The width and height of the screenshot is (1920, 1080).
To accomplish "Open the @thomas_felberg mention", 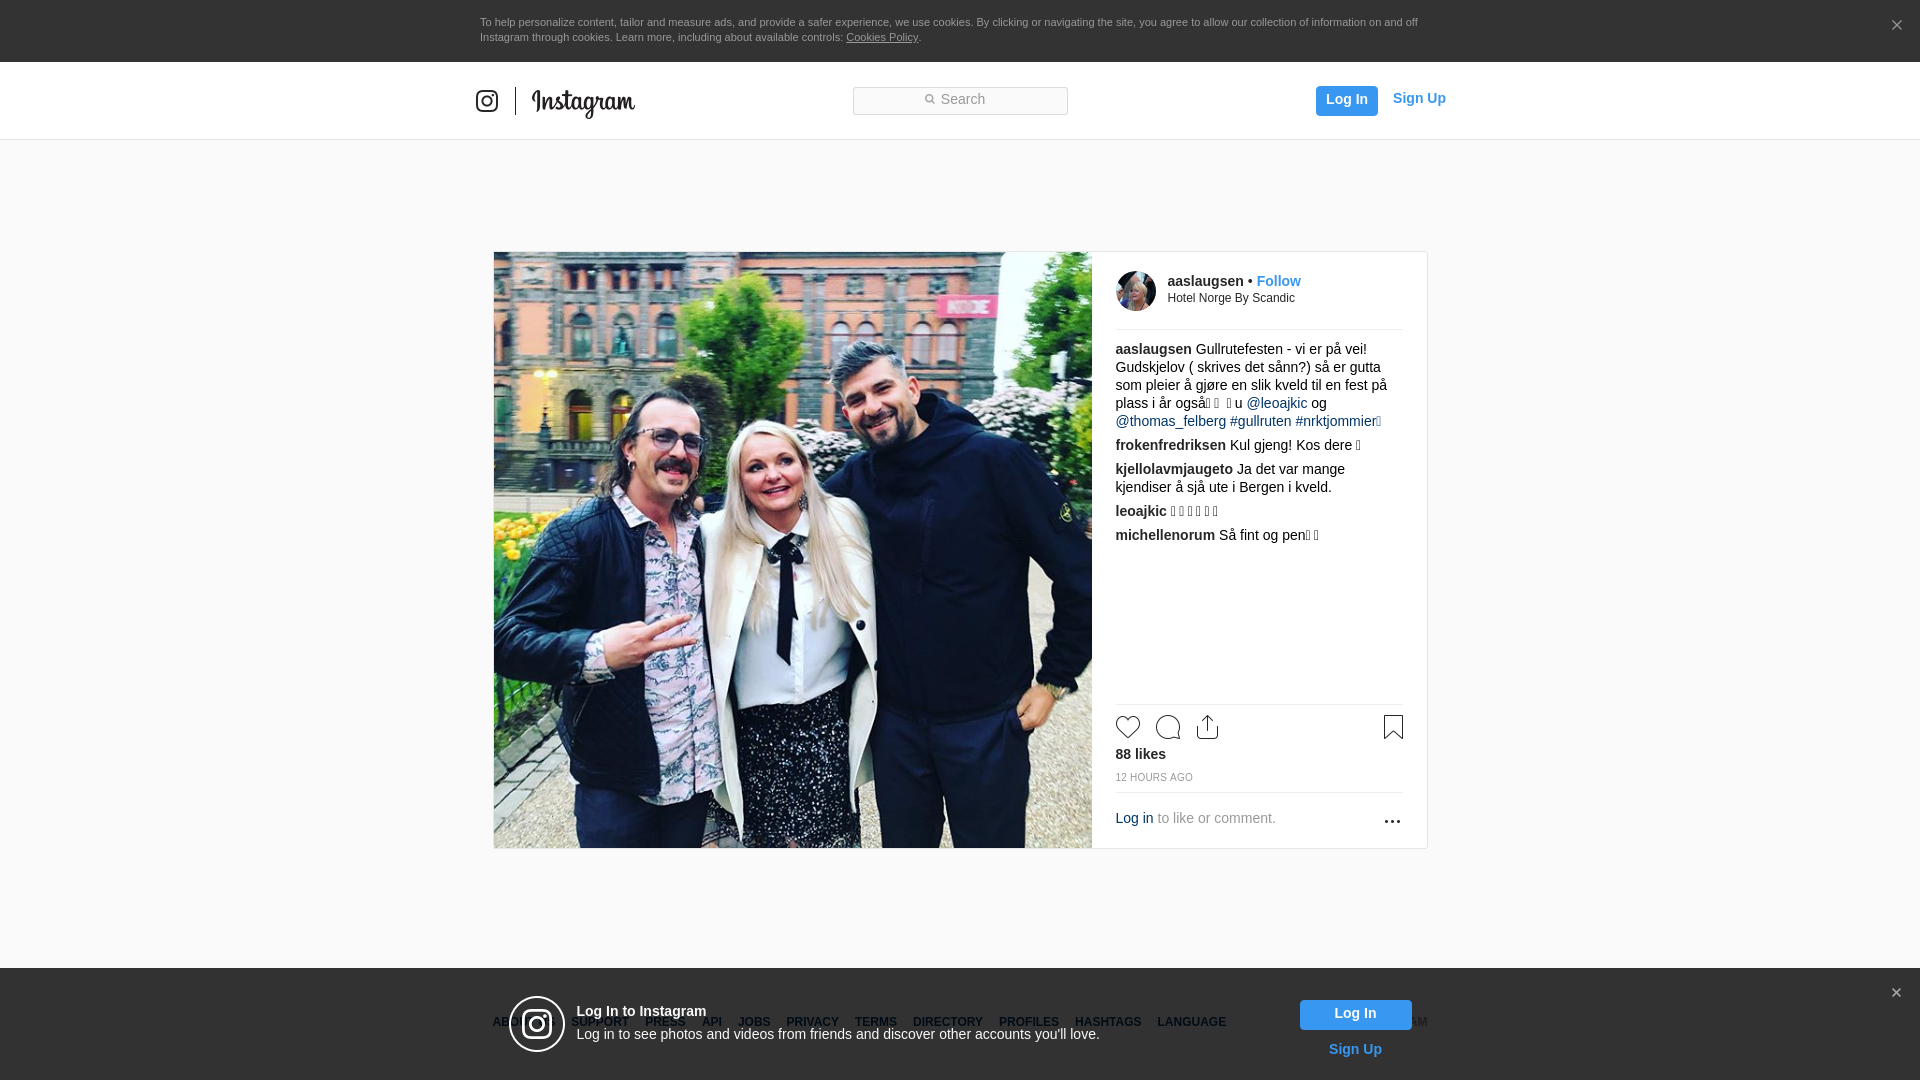I will point(1170,421).
